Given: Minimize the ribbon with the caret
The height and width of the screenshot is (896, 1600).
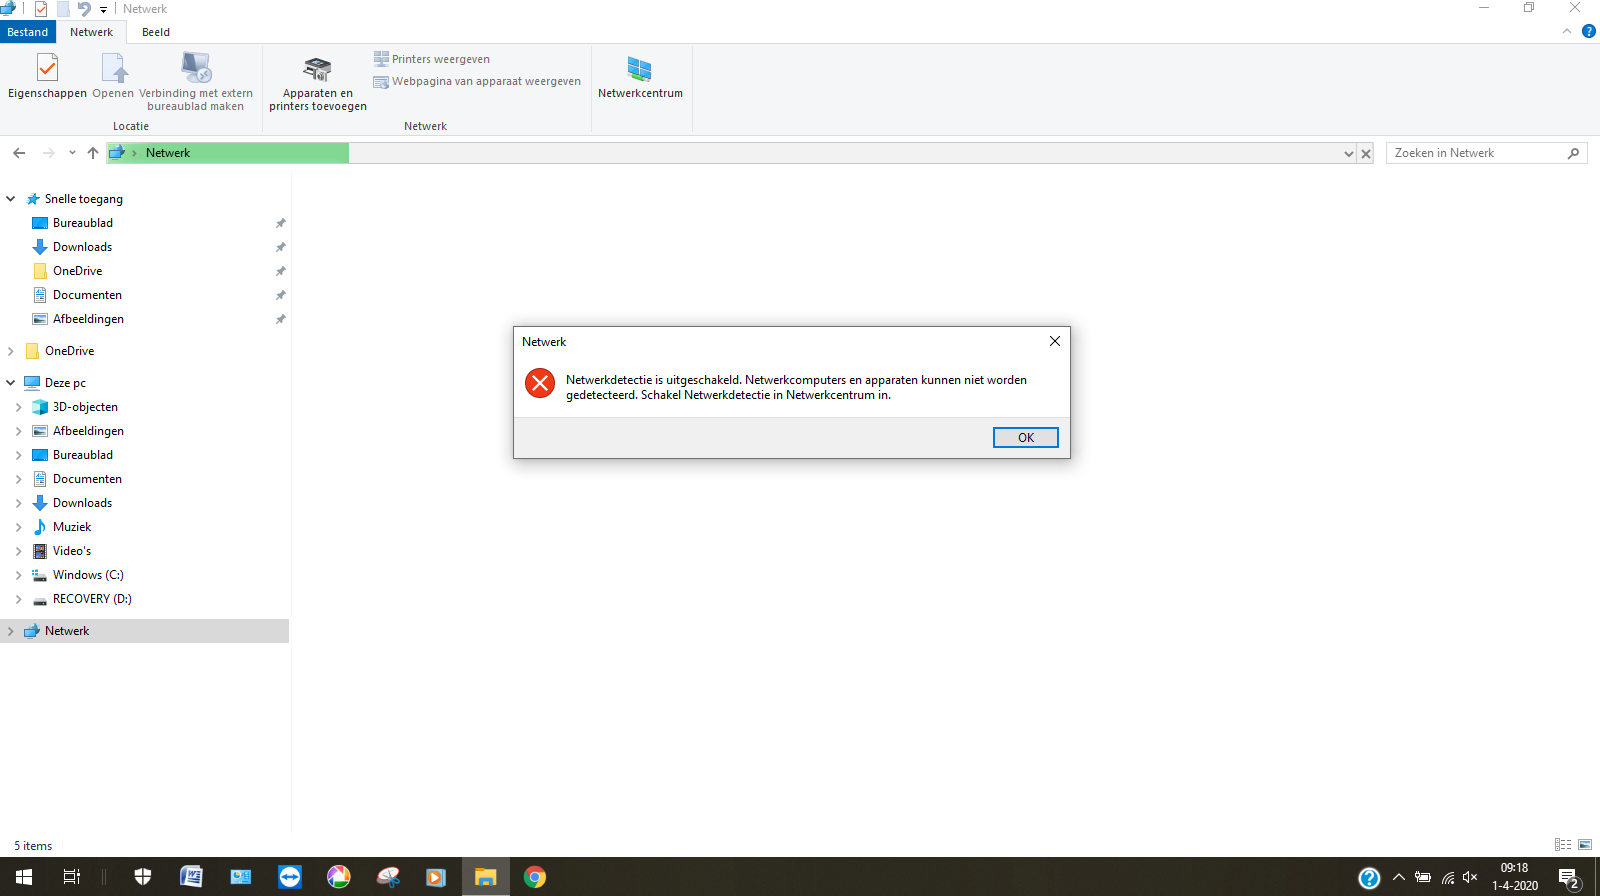Looking at the screenshot, I should [x=1567, y=32].
